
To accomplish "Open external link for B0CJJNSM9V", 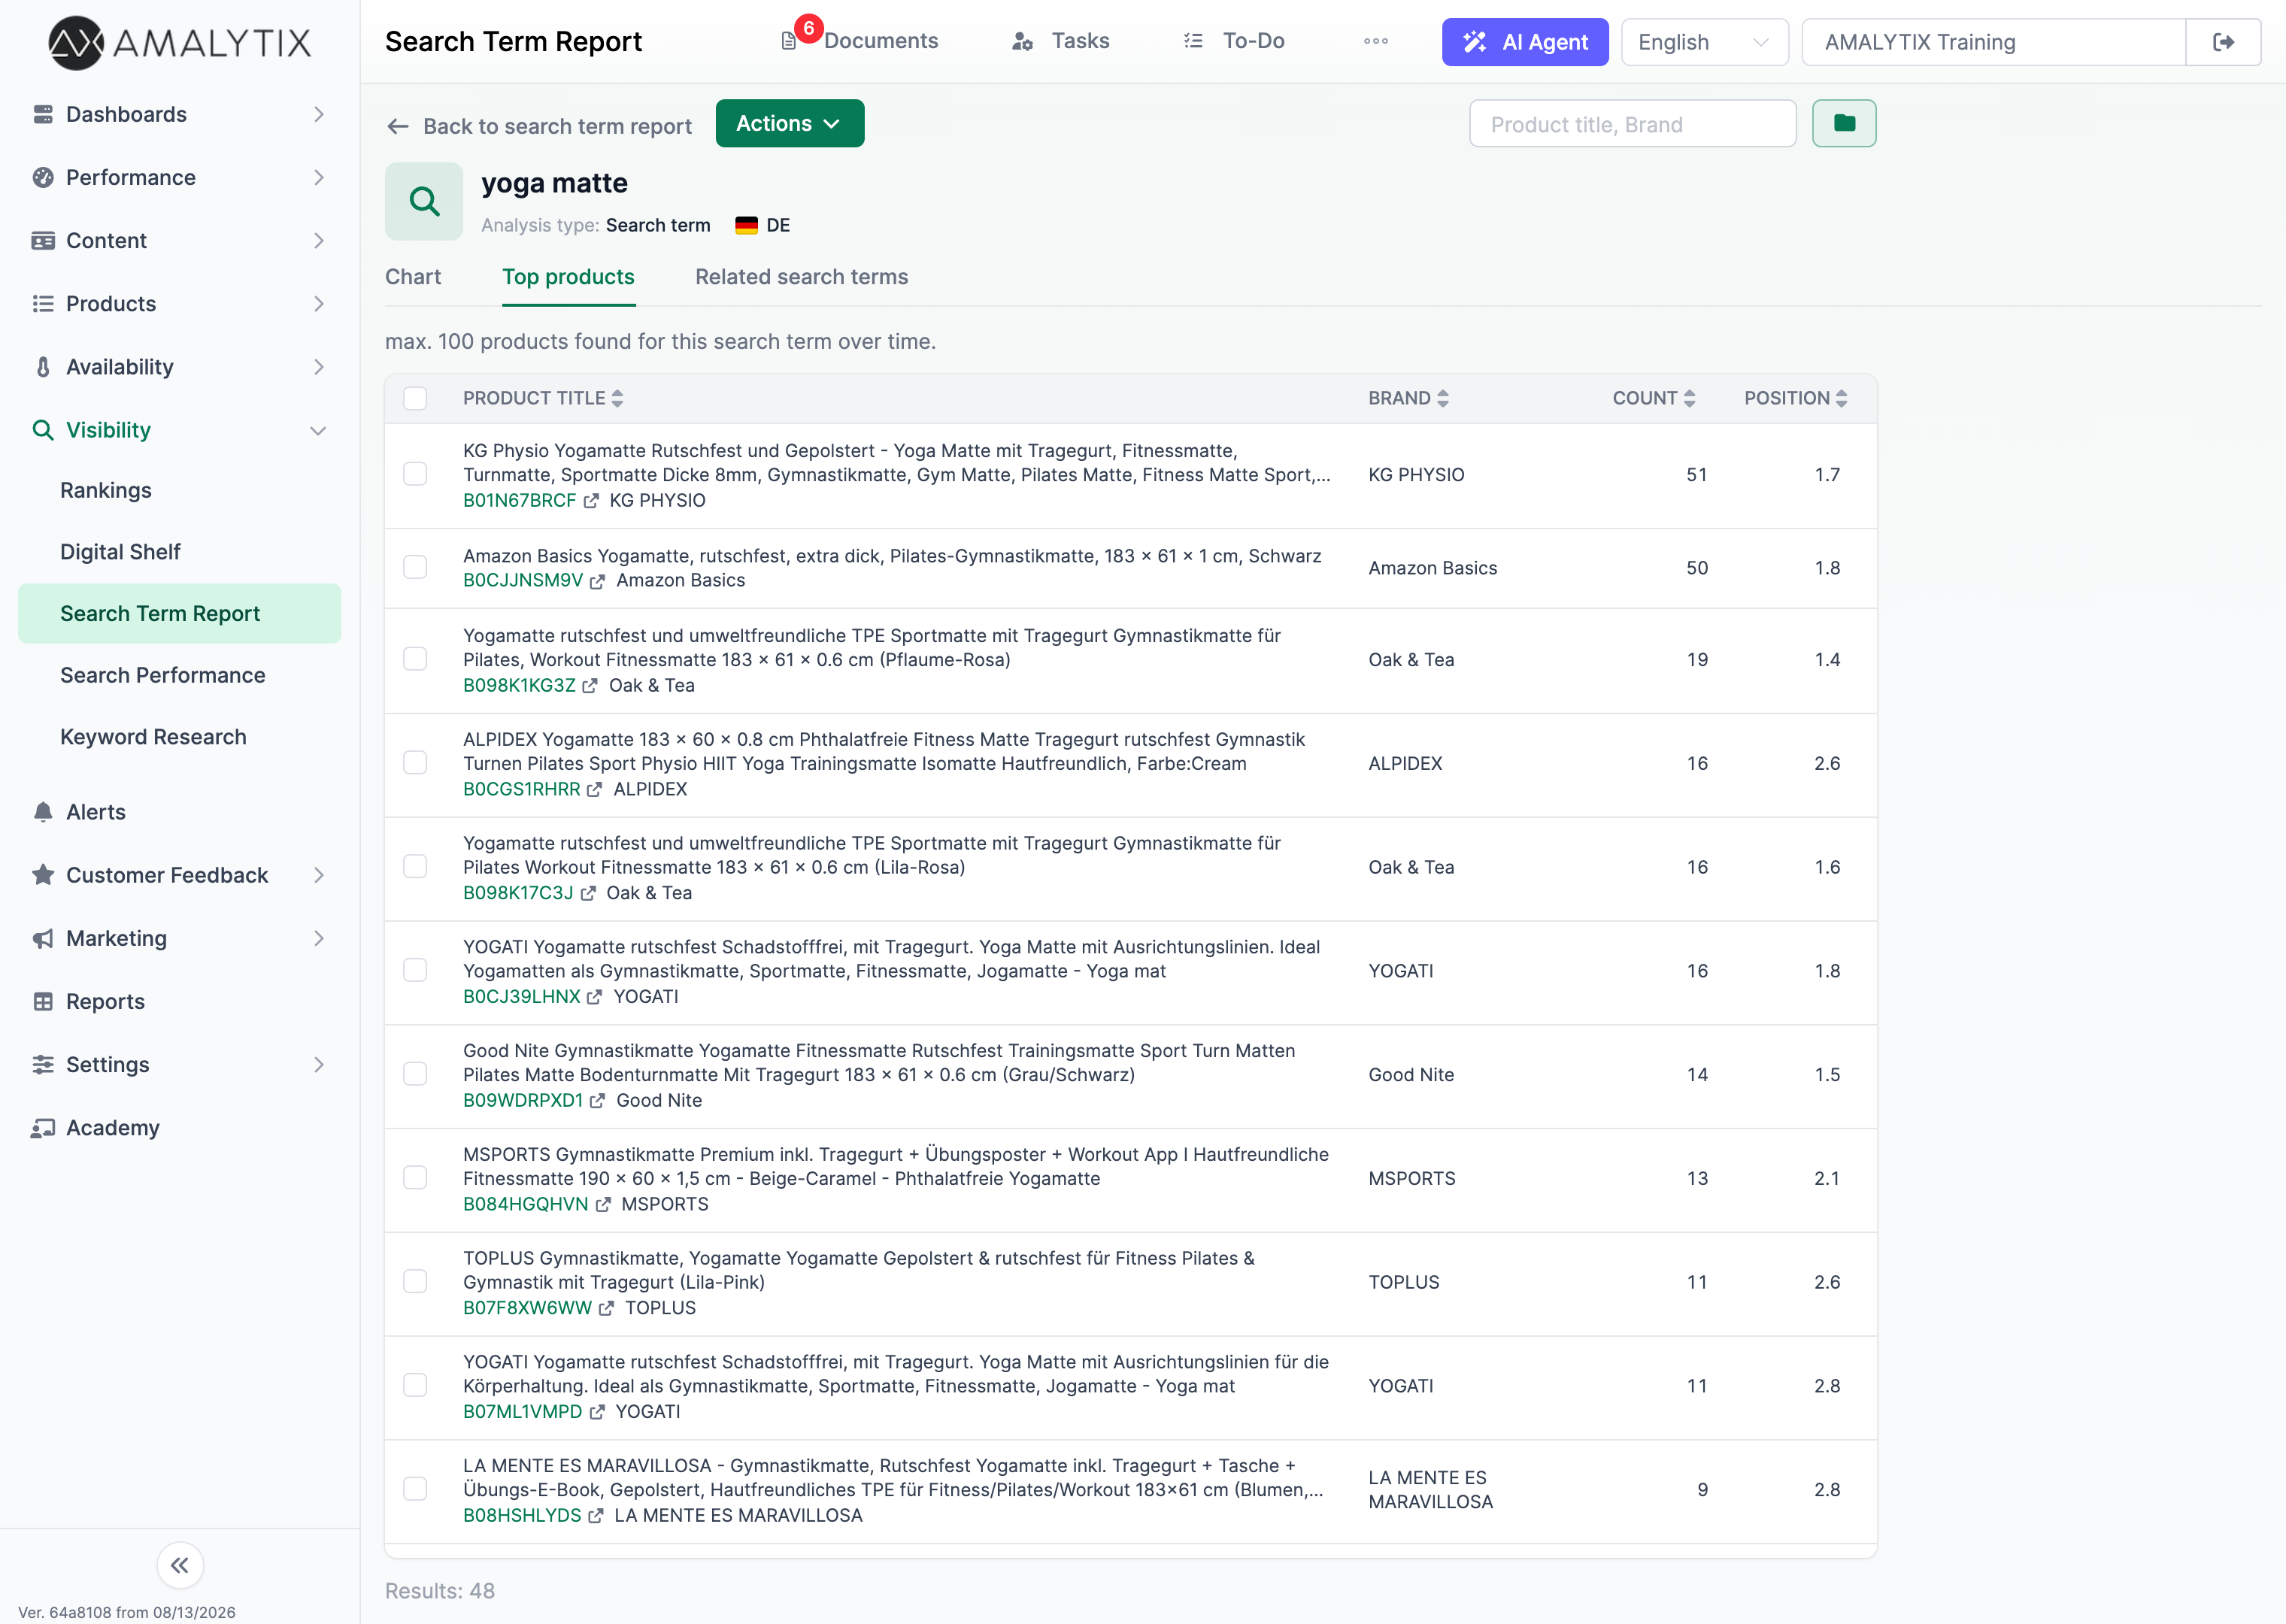I will click(597, 581).
